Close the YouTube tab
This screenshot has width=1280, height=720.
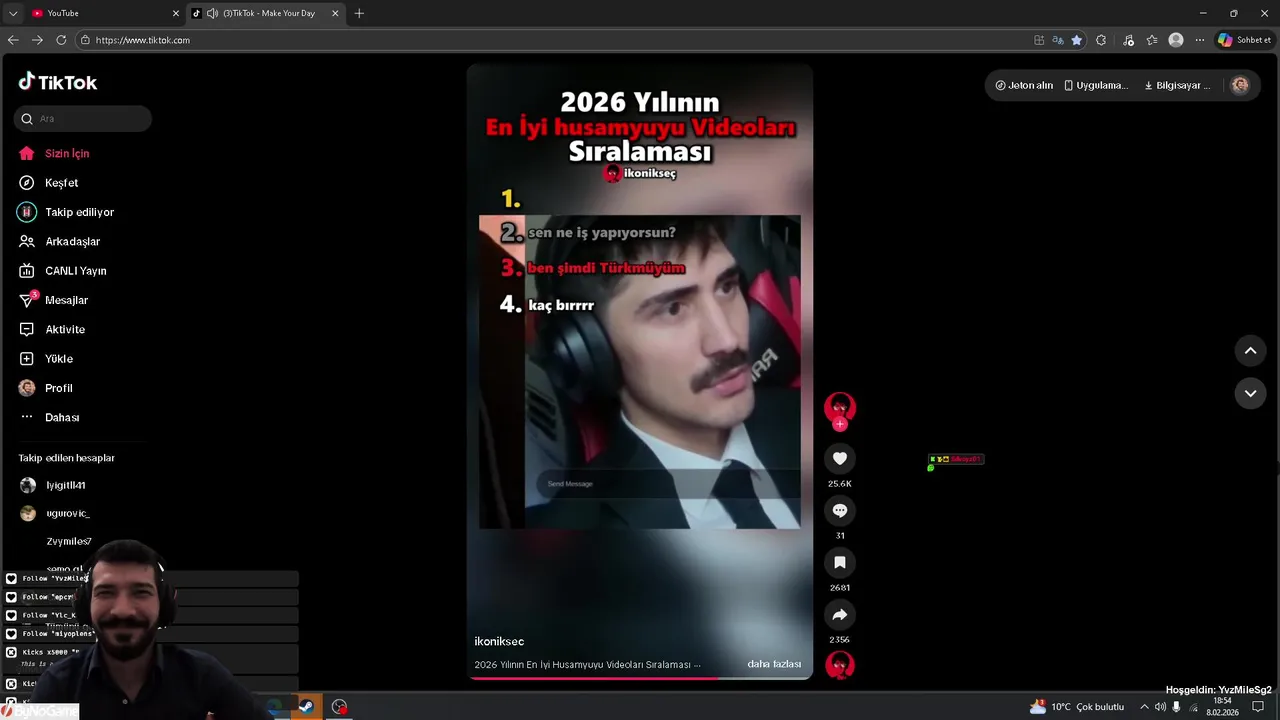pyautogui.click(x=176, y=13)
